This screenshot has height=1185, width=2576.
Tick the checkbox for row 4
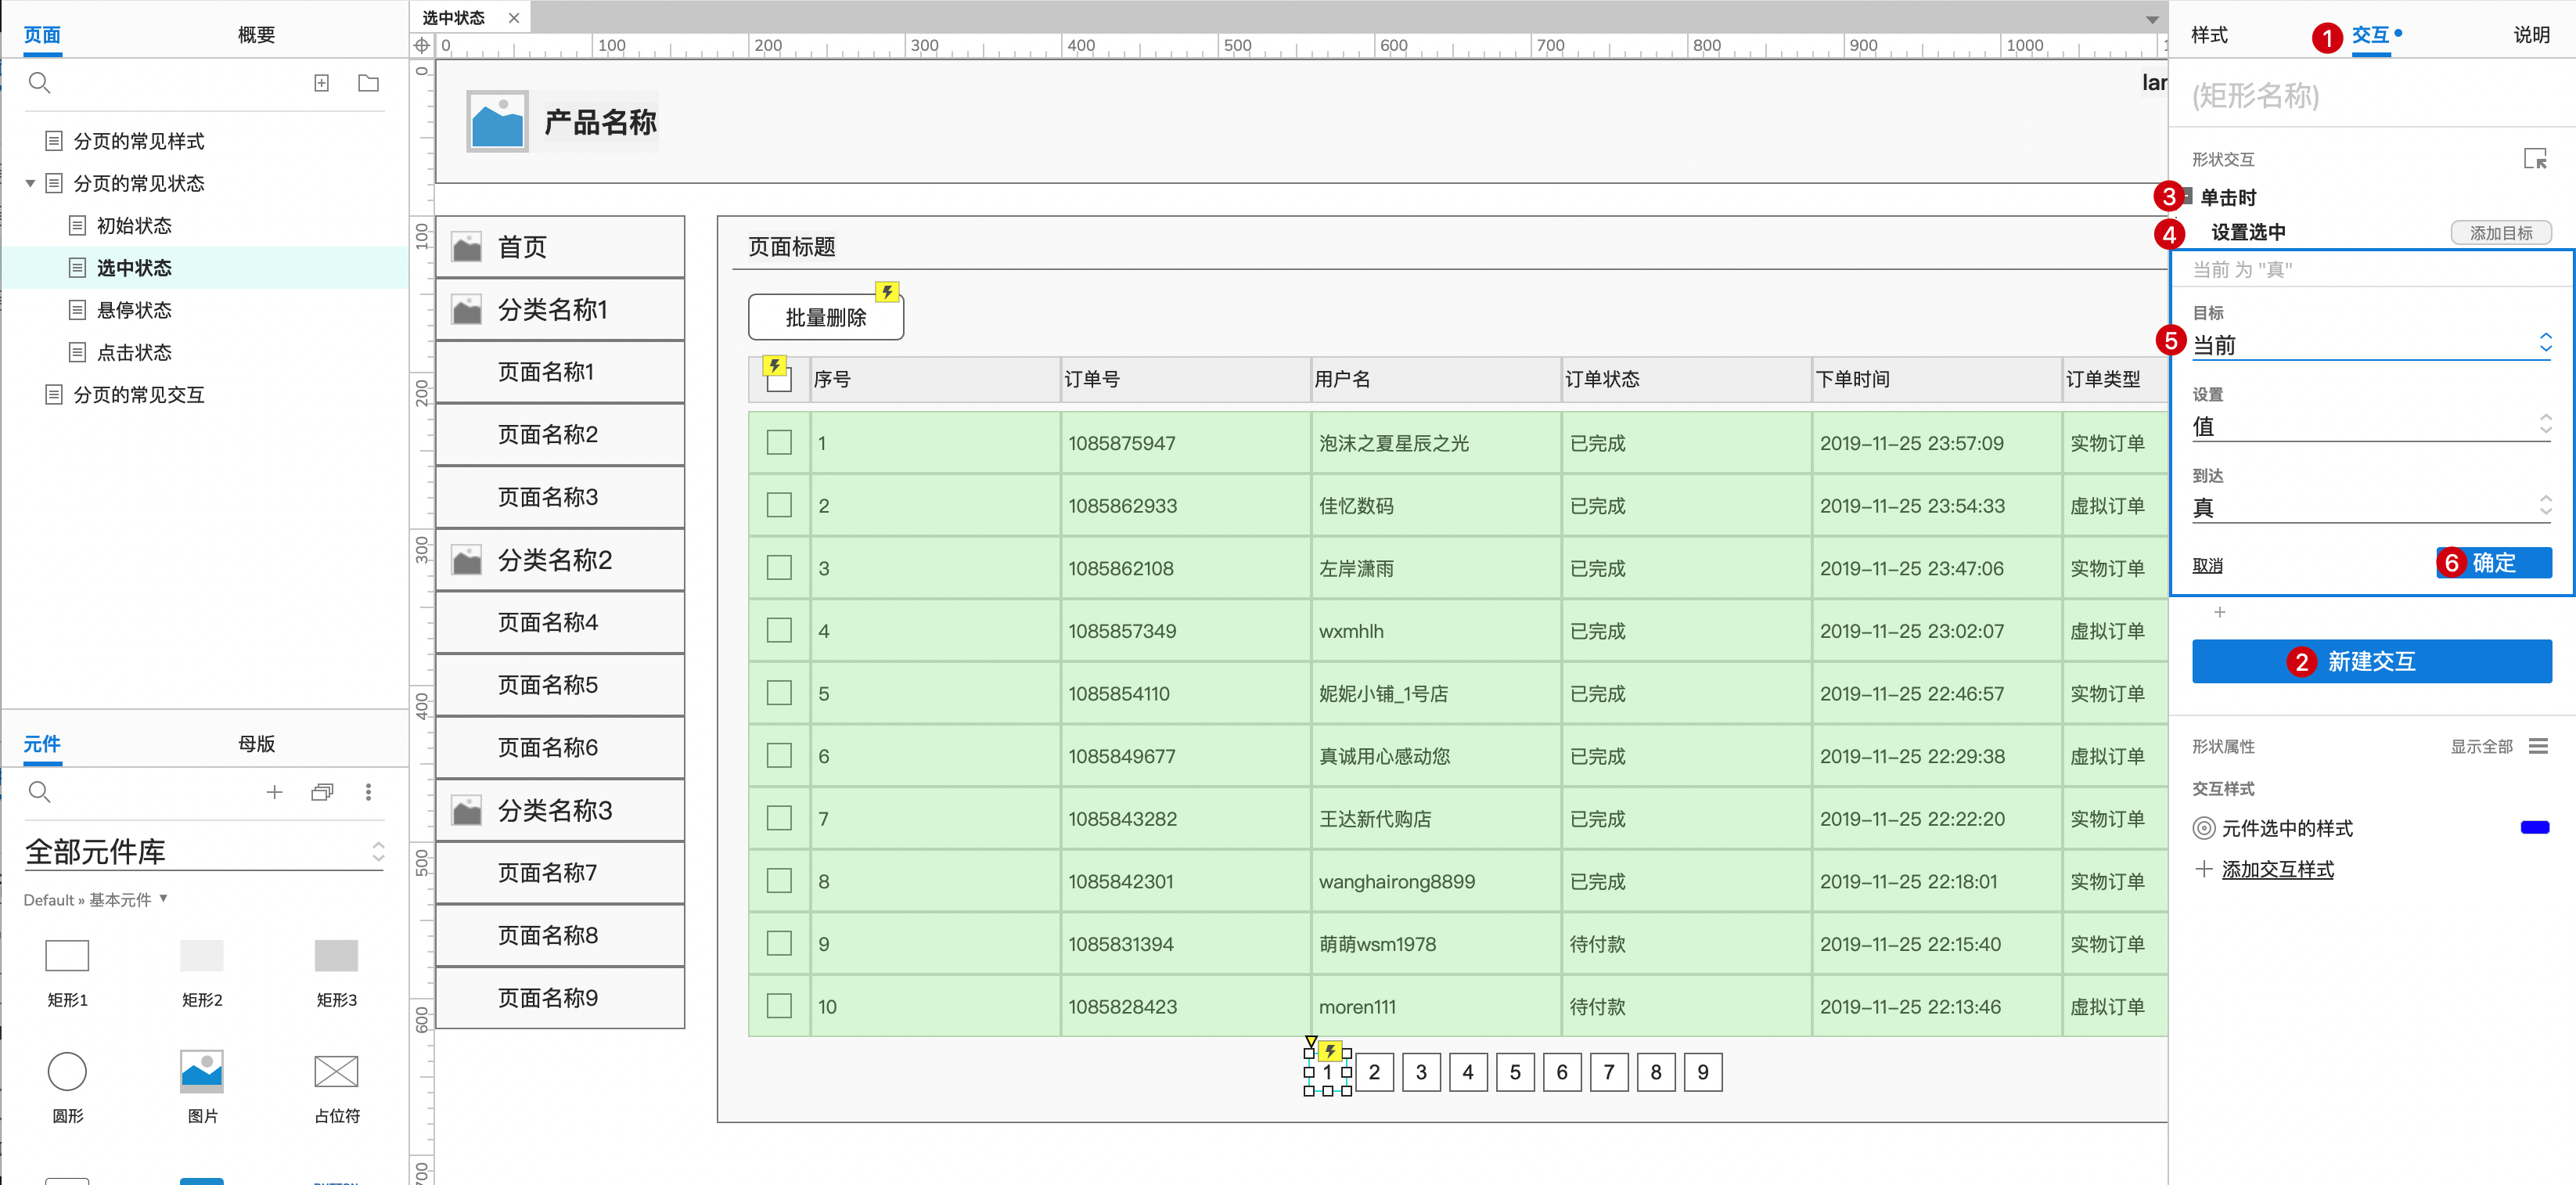[x=779, y=631]
